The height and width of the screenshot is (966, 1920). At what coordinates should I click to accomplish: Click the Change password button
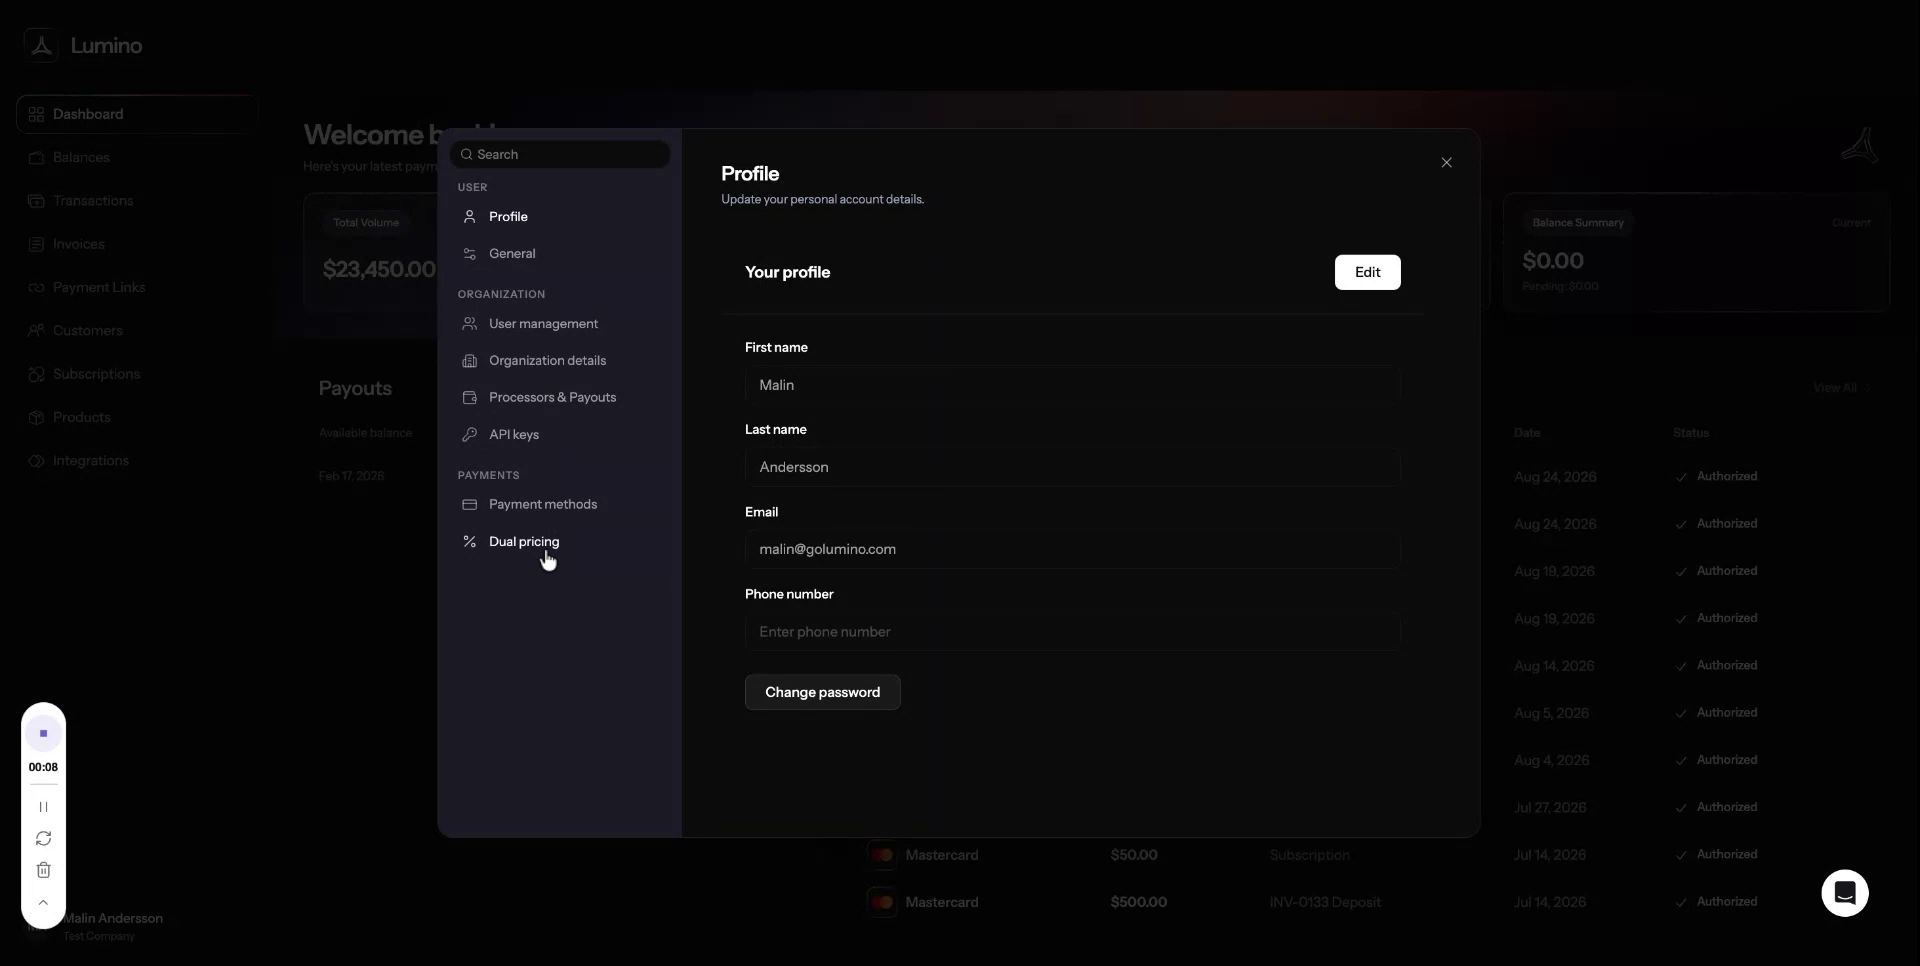tap(822, 693)
